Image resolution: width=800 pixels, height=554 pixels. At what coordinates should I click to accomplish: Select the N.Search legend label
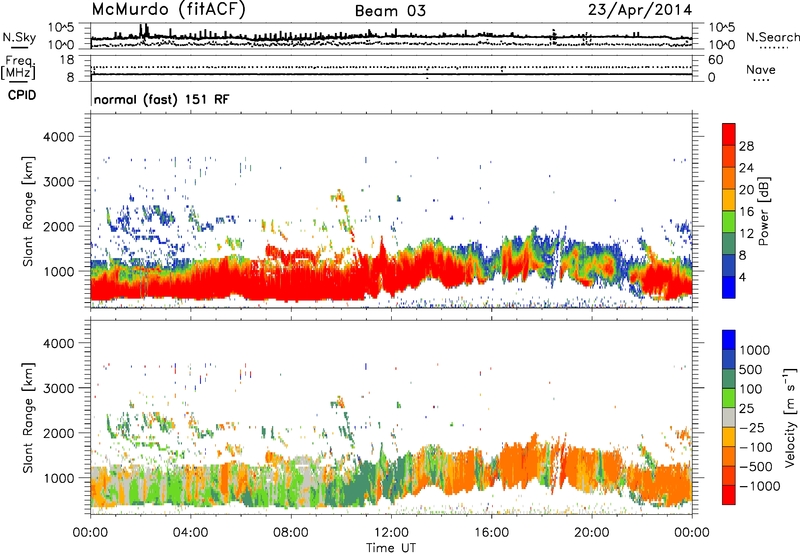[x=772, y=37]
